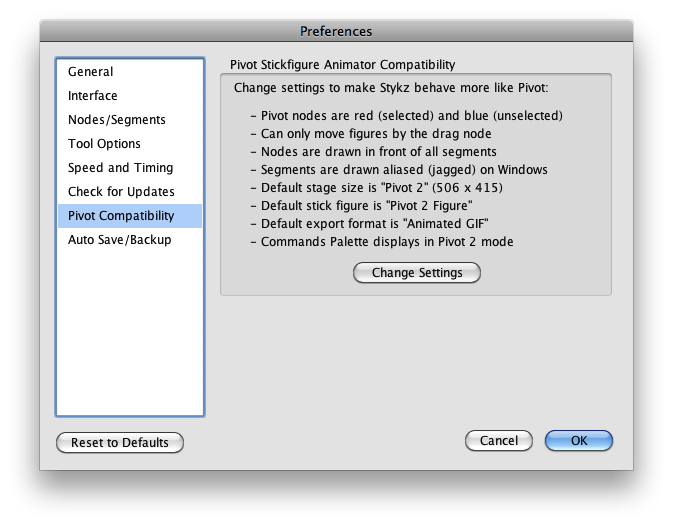Go to Check for Updates section
673x530 pixels.
(x=130, y=192)
